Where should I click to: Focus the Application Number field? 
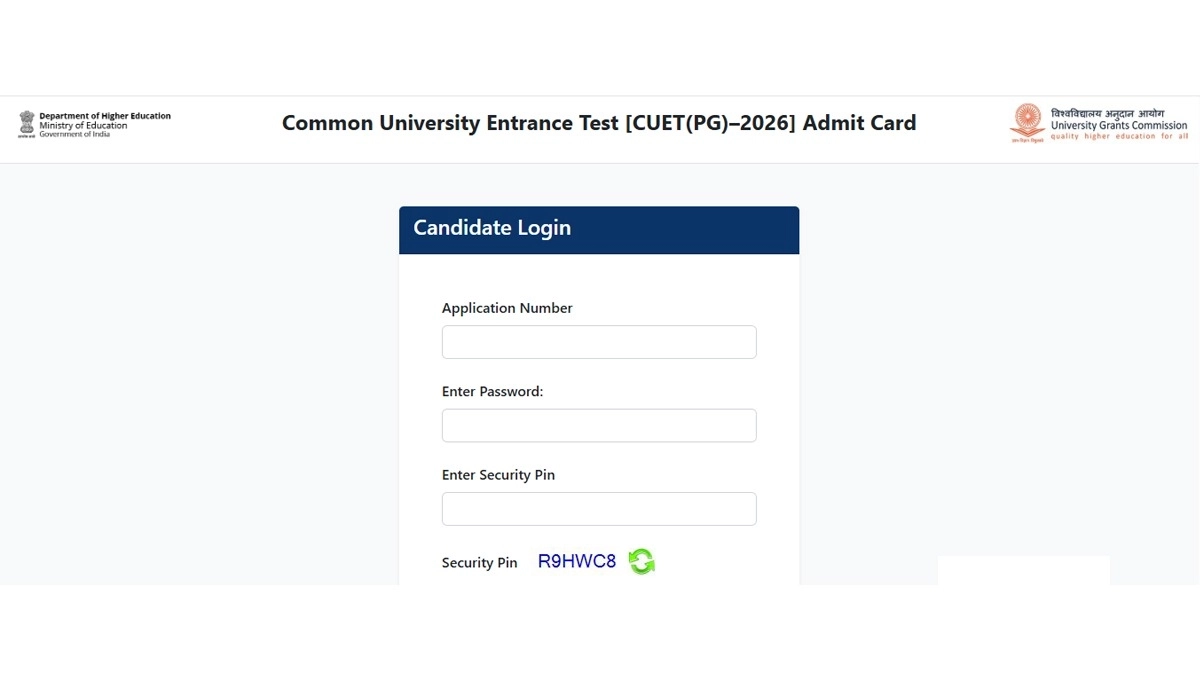tap(599, 342)
